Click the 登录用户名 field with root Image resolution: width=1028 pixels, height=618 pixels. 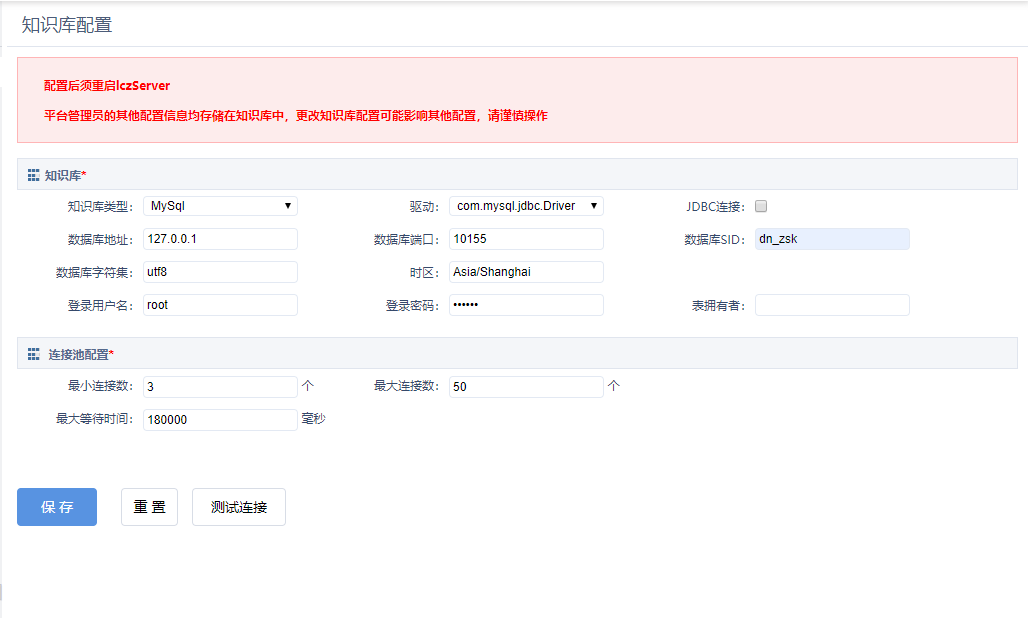pos(220,305)
